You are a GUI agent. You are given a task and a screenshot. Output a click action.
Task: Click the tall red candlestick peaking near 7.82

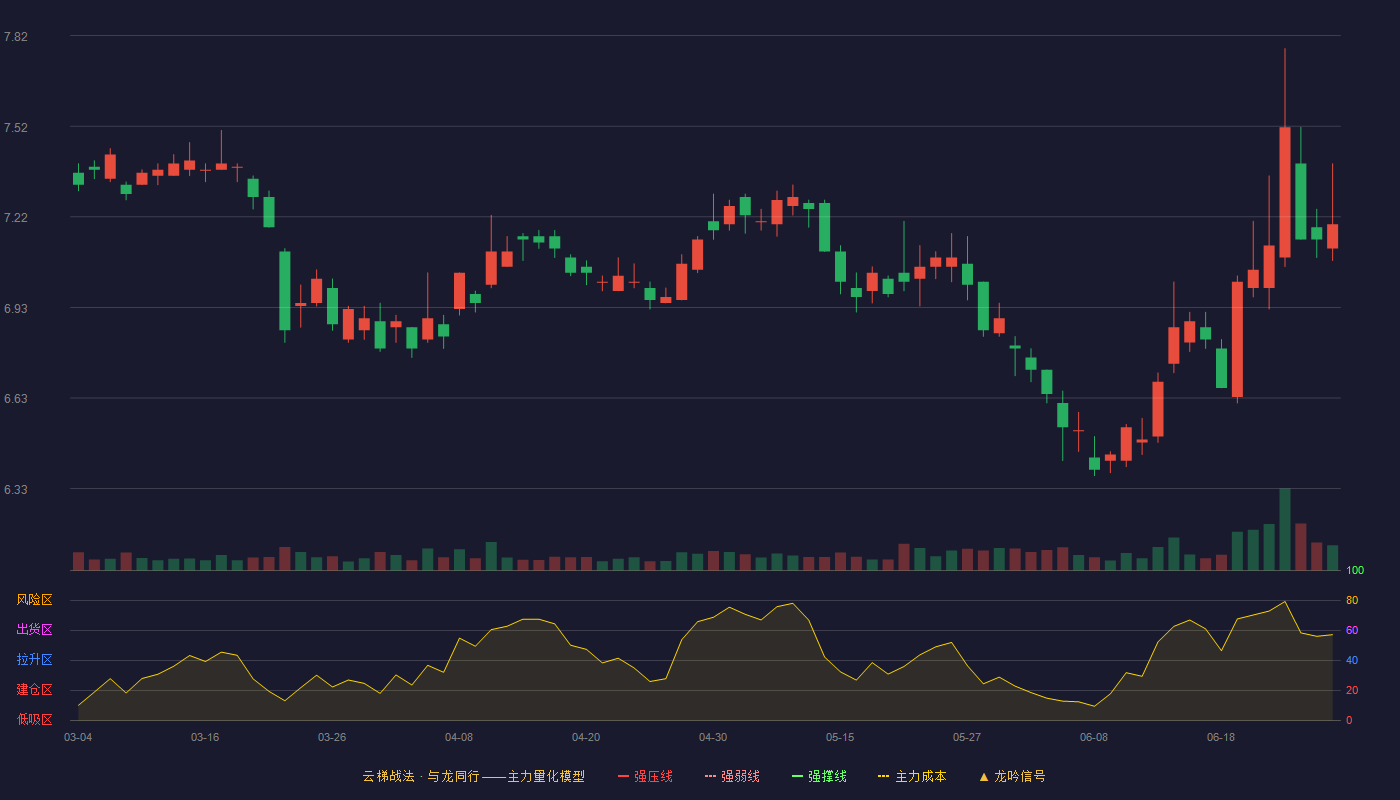pyautogui.click(x=1285, y=192)
